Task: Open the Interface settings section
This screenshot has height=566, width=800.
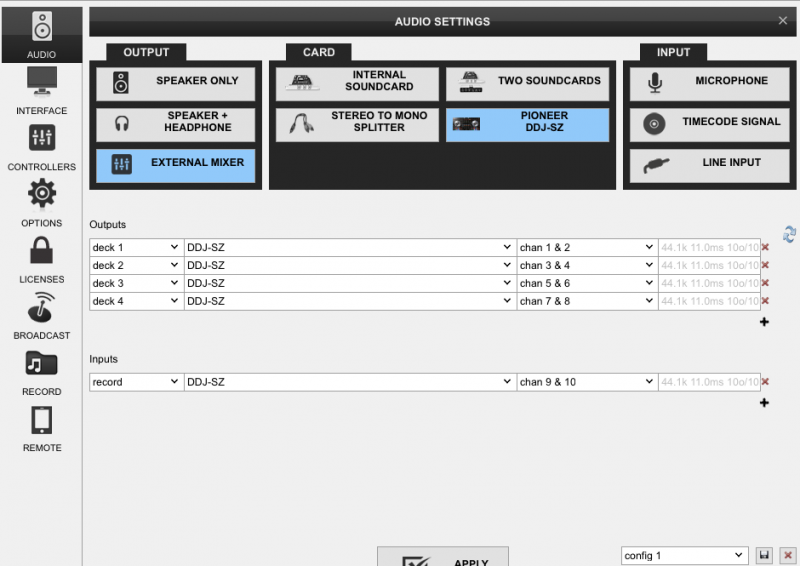Action: pyautogui.click(x=42, y=91)
